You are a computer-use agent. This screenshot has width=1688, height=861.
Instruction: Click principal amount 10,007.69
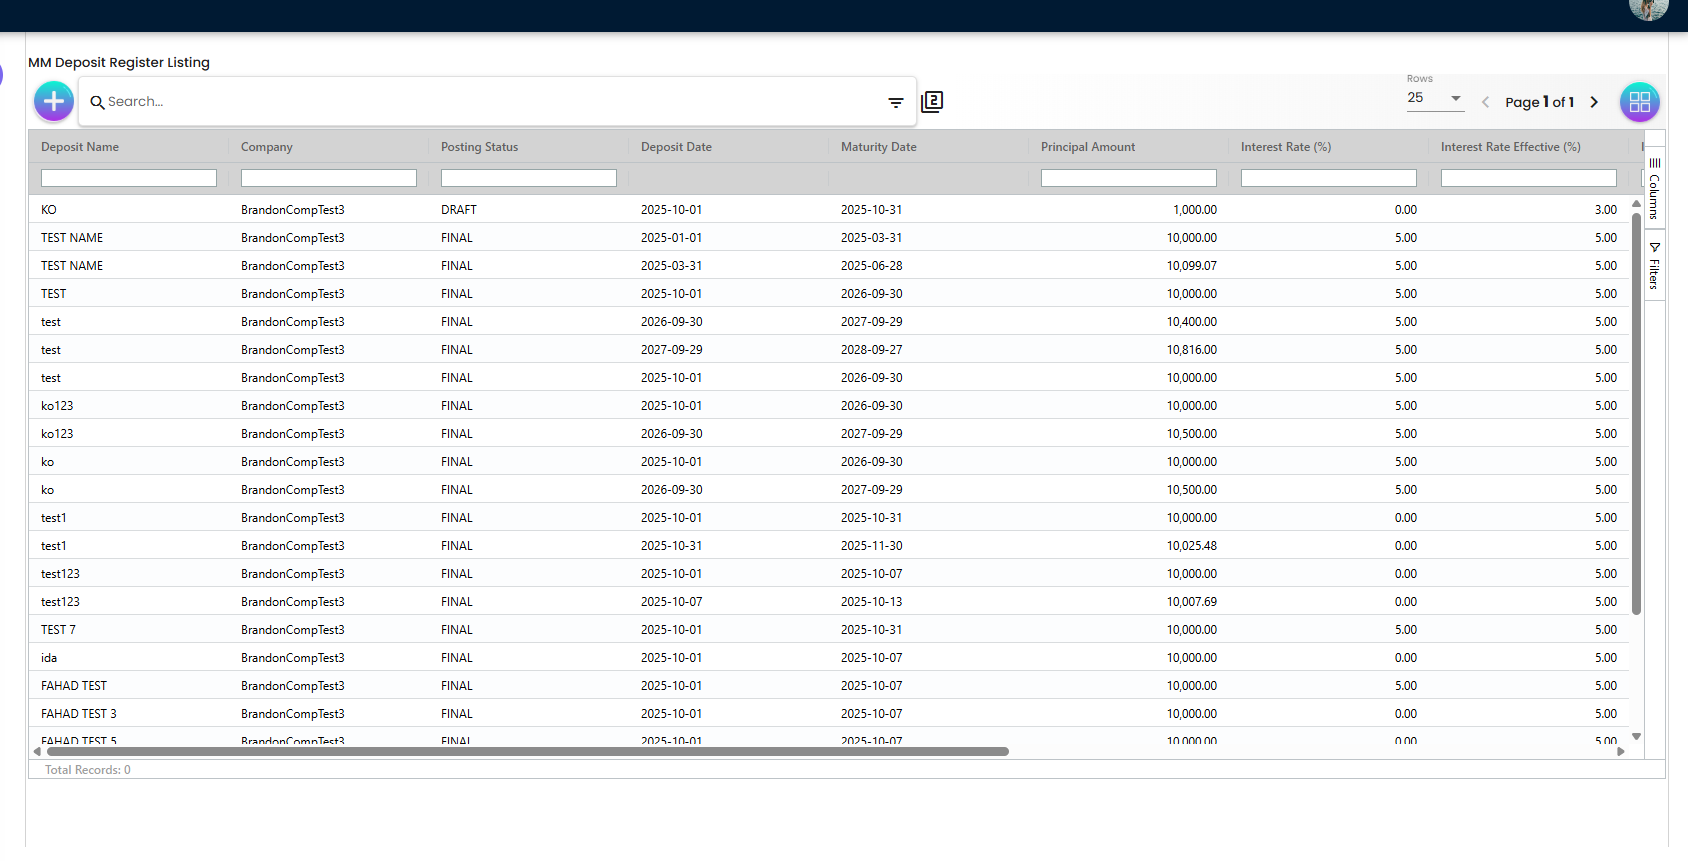(x=1192, y=602)
